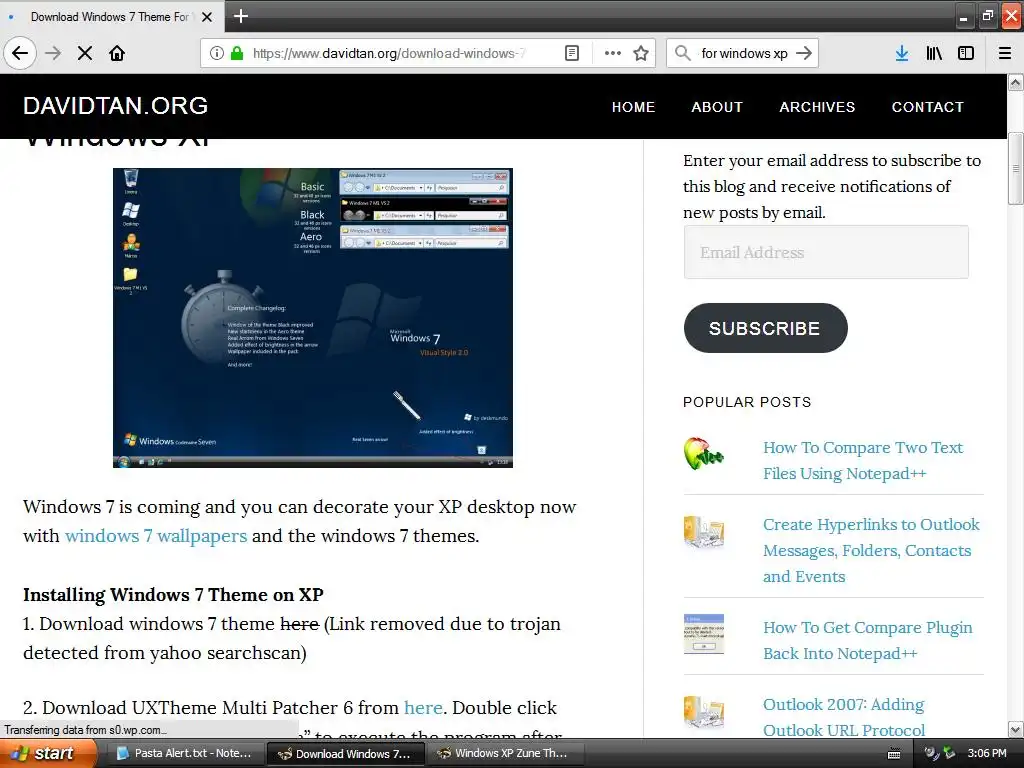Follow the 'windows 7 wallpapers' link
1024x768 pixels.
156,536
